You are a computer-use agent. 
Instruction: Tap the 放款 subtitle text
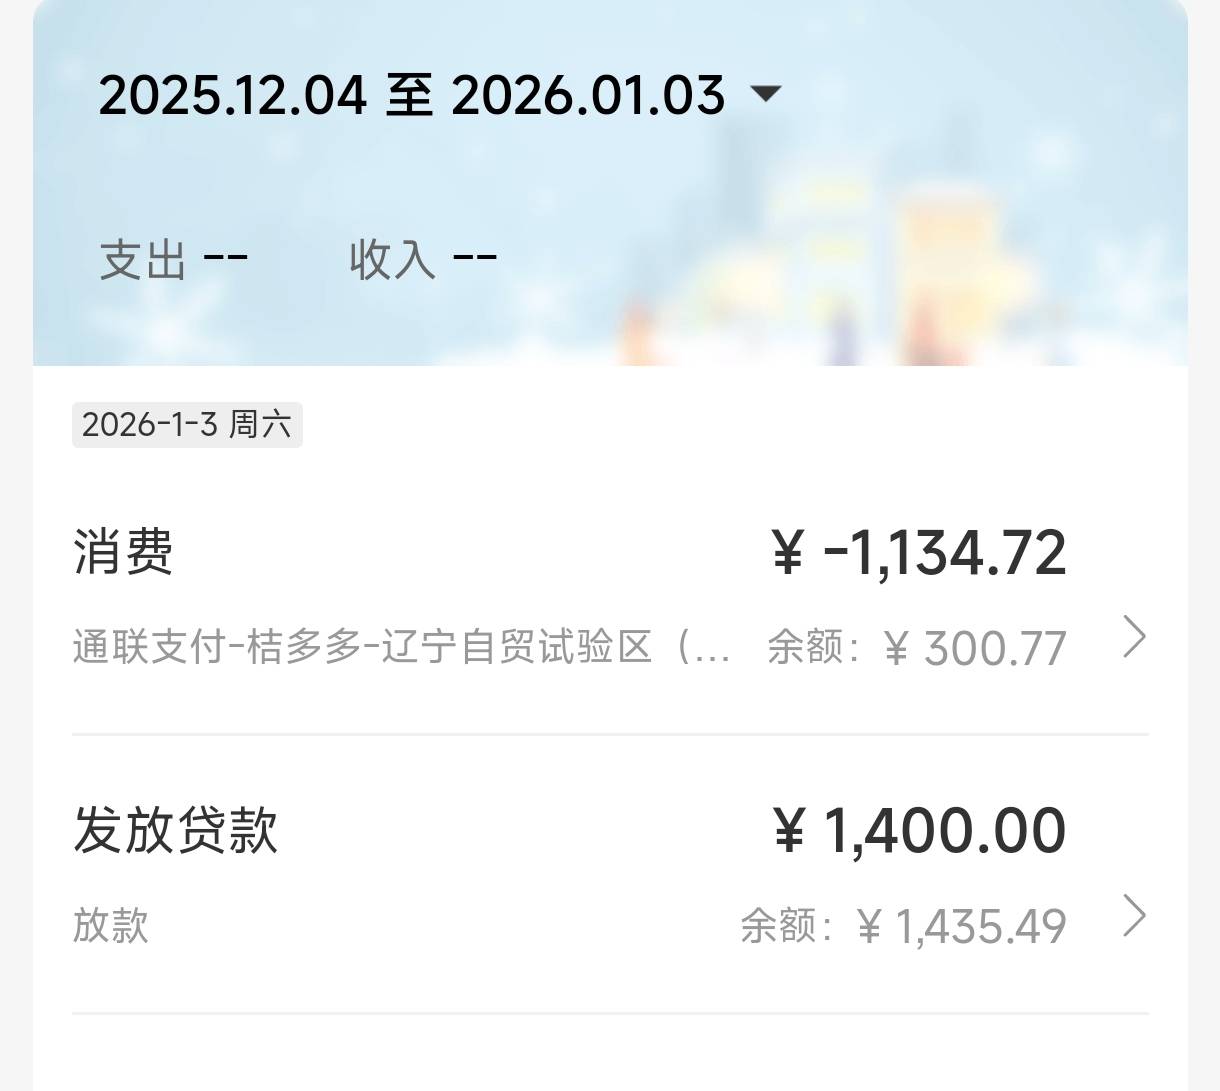pos(110,925)
